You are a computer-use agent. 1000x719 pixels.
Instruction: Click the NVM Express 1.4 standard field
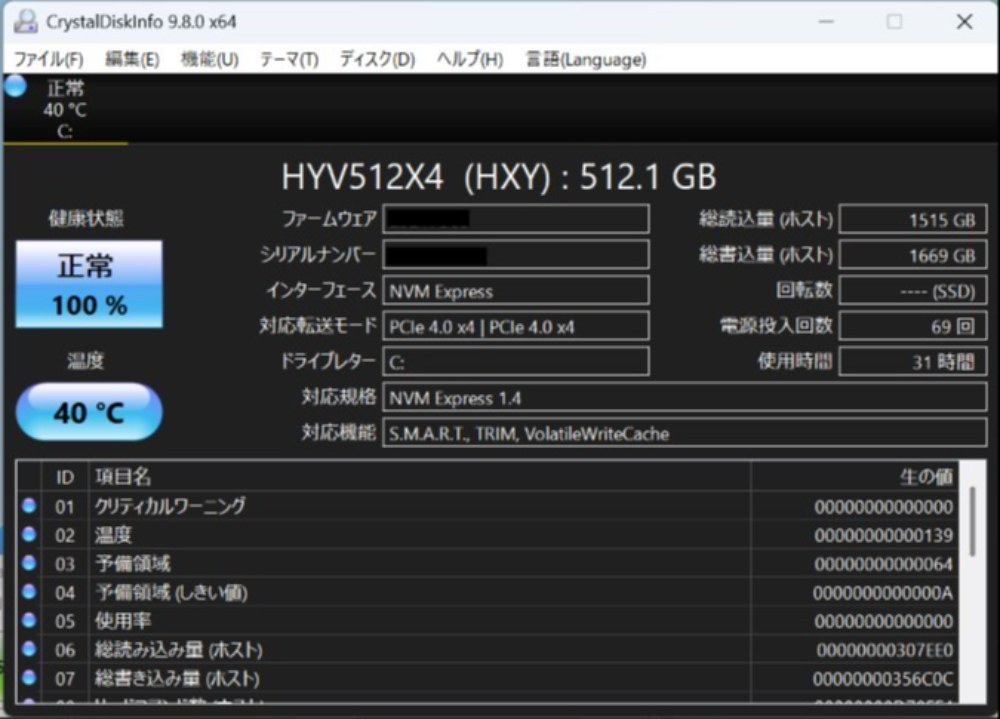coord(684,397)
